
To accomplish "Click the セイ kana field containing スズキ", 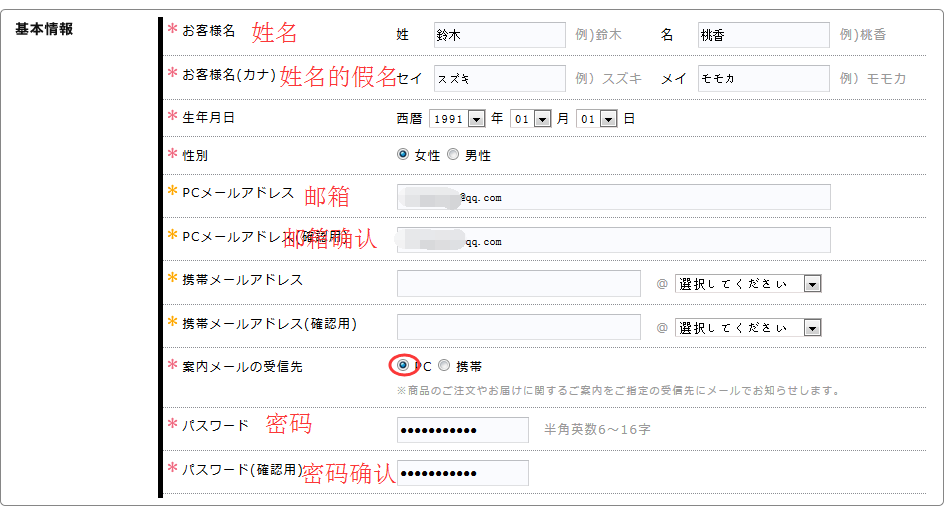I will click(499, 78).
